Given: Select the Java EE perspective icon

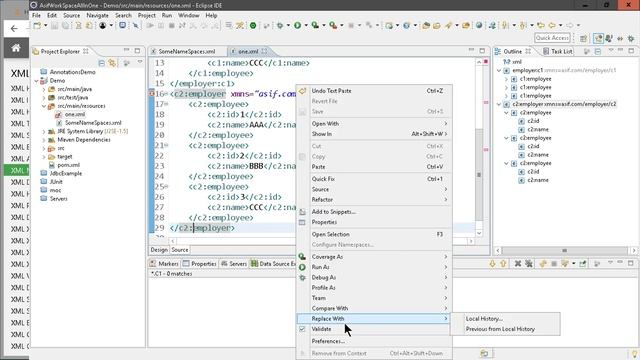Looking at the screenshot, I should pyautogui.click(x=598, y=38).
